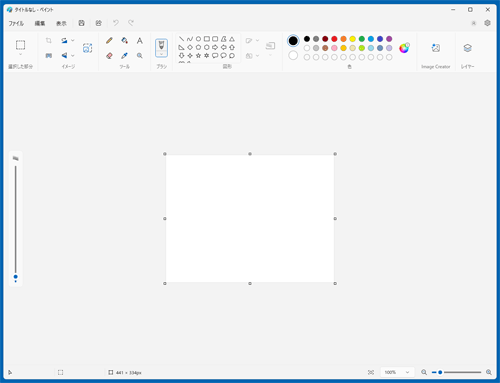Click the Crop image icon
This screenshot has height=383, width=500.
coord(49,41)
